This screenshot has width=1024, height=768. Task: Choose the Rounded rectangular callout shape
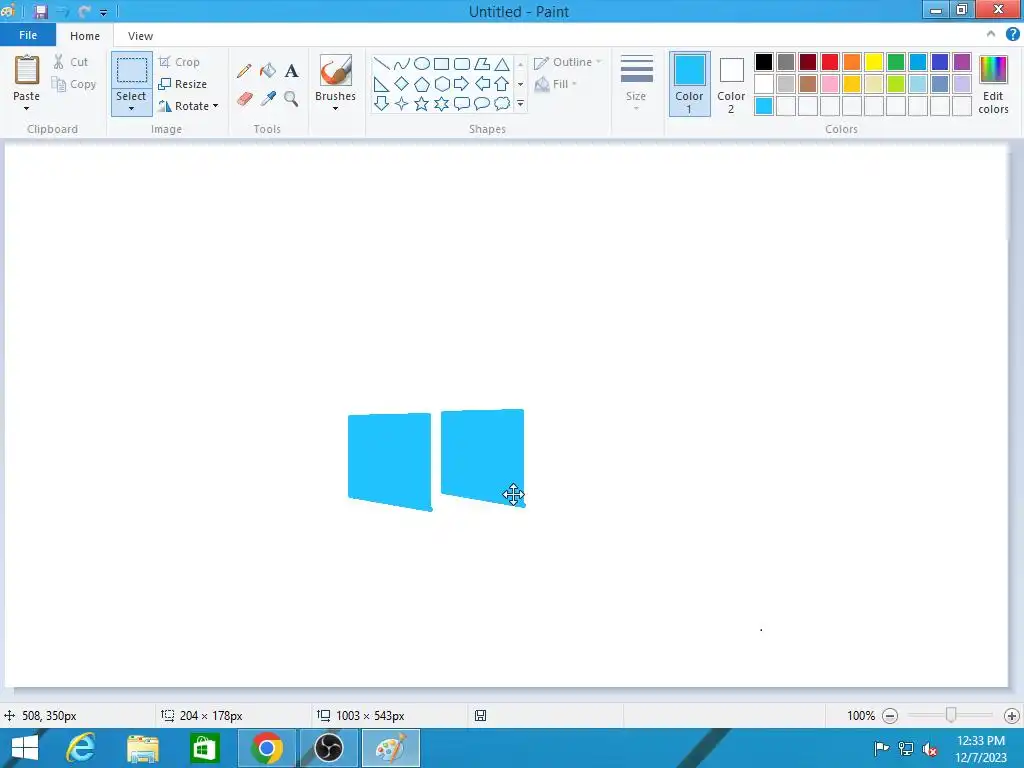[462, 103]
